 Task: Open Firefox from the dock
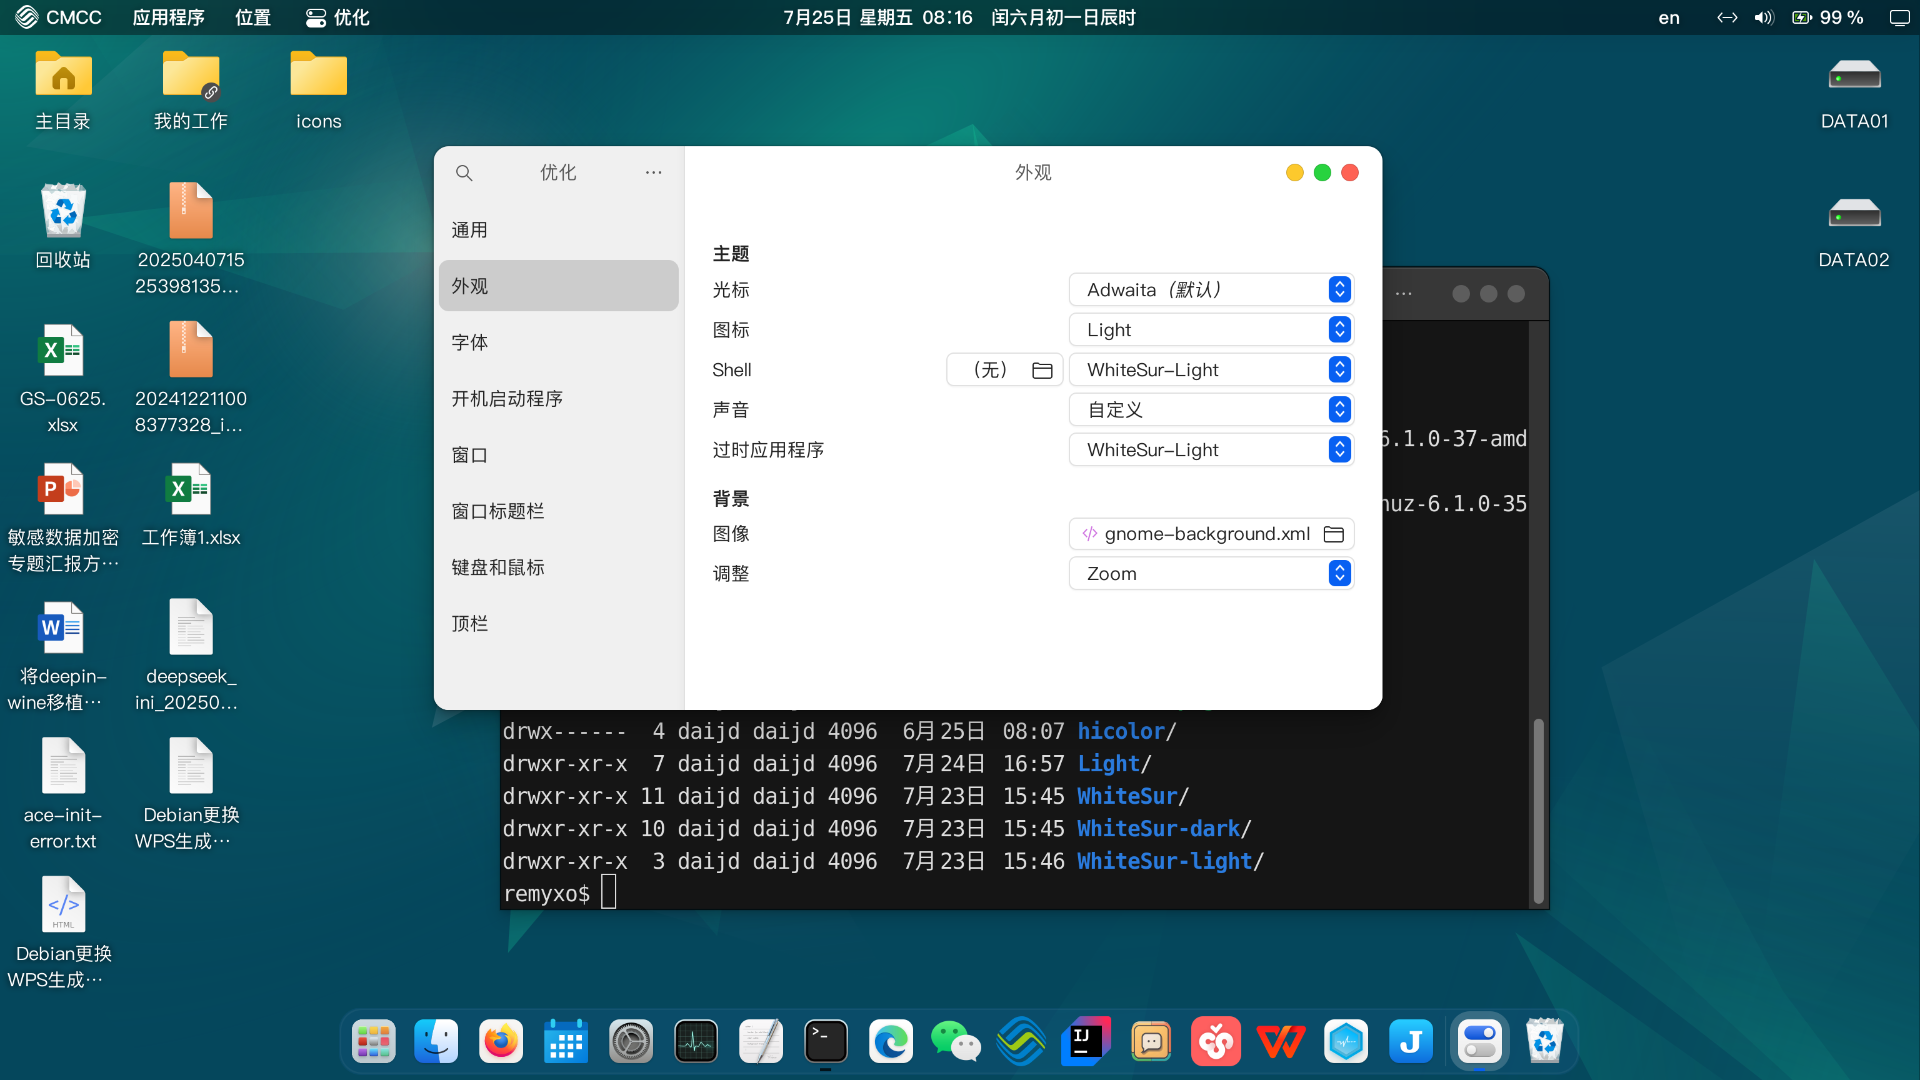pyautogui.click(x=501, y=1042)
